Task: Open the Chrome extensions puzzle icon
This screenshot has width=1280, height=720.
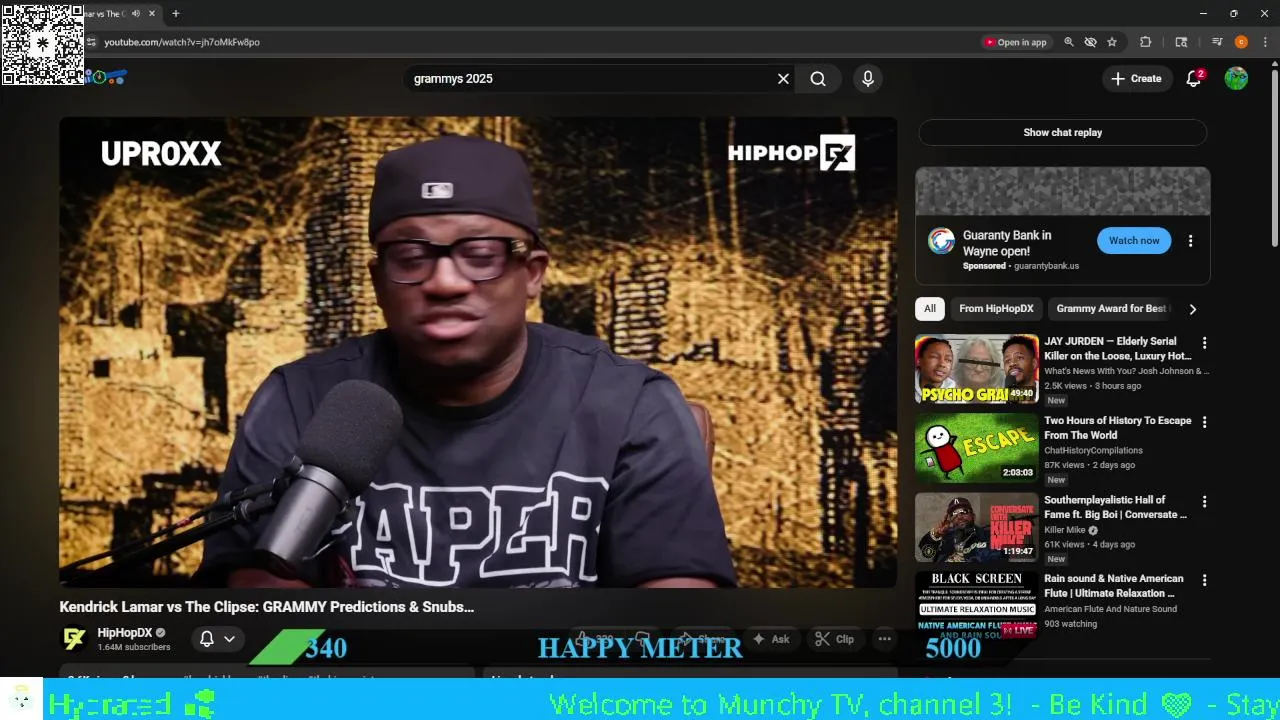Action: coord(1146,42)
